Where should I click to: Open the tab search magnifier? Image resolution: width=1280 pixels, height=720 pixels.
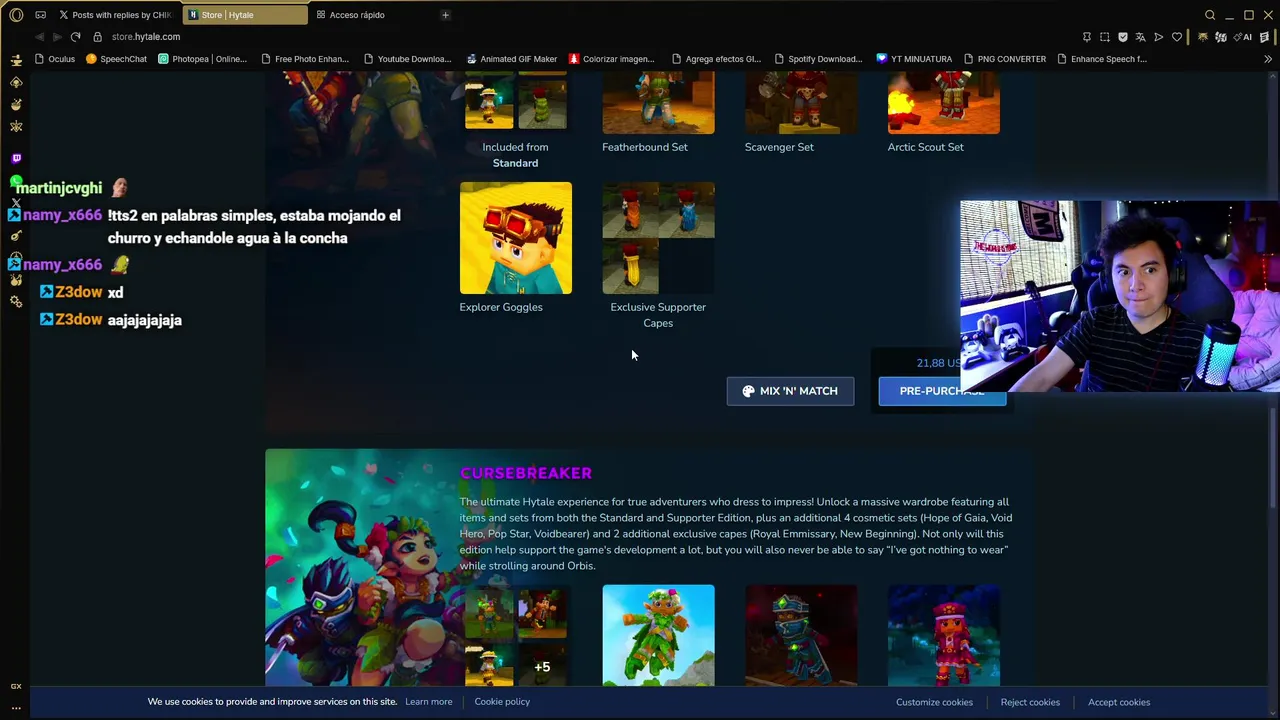tap(1210, 15)
